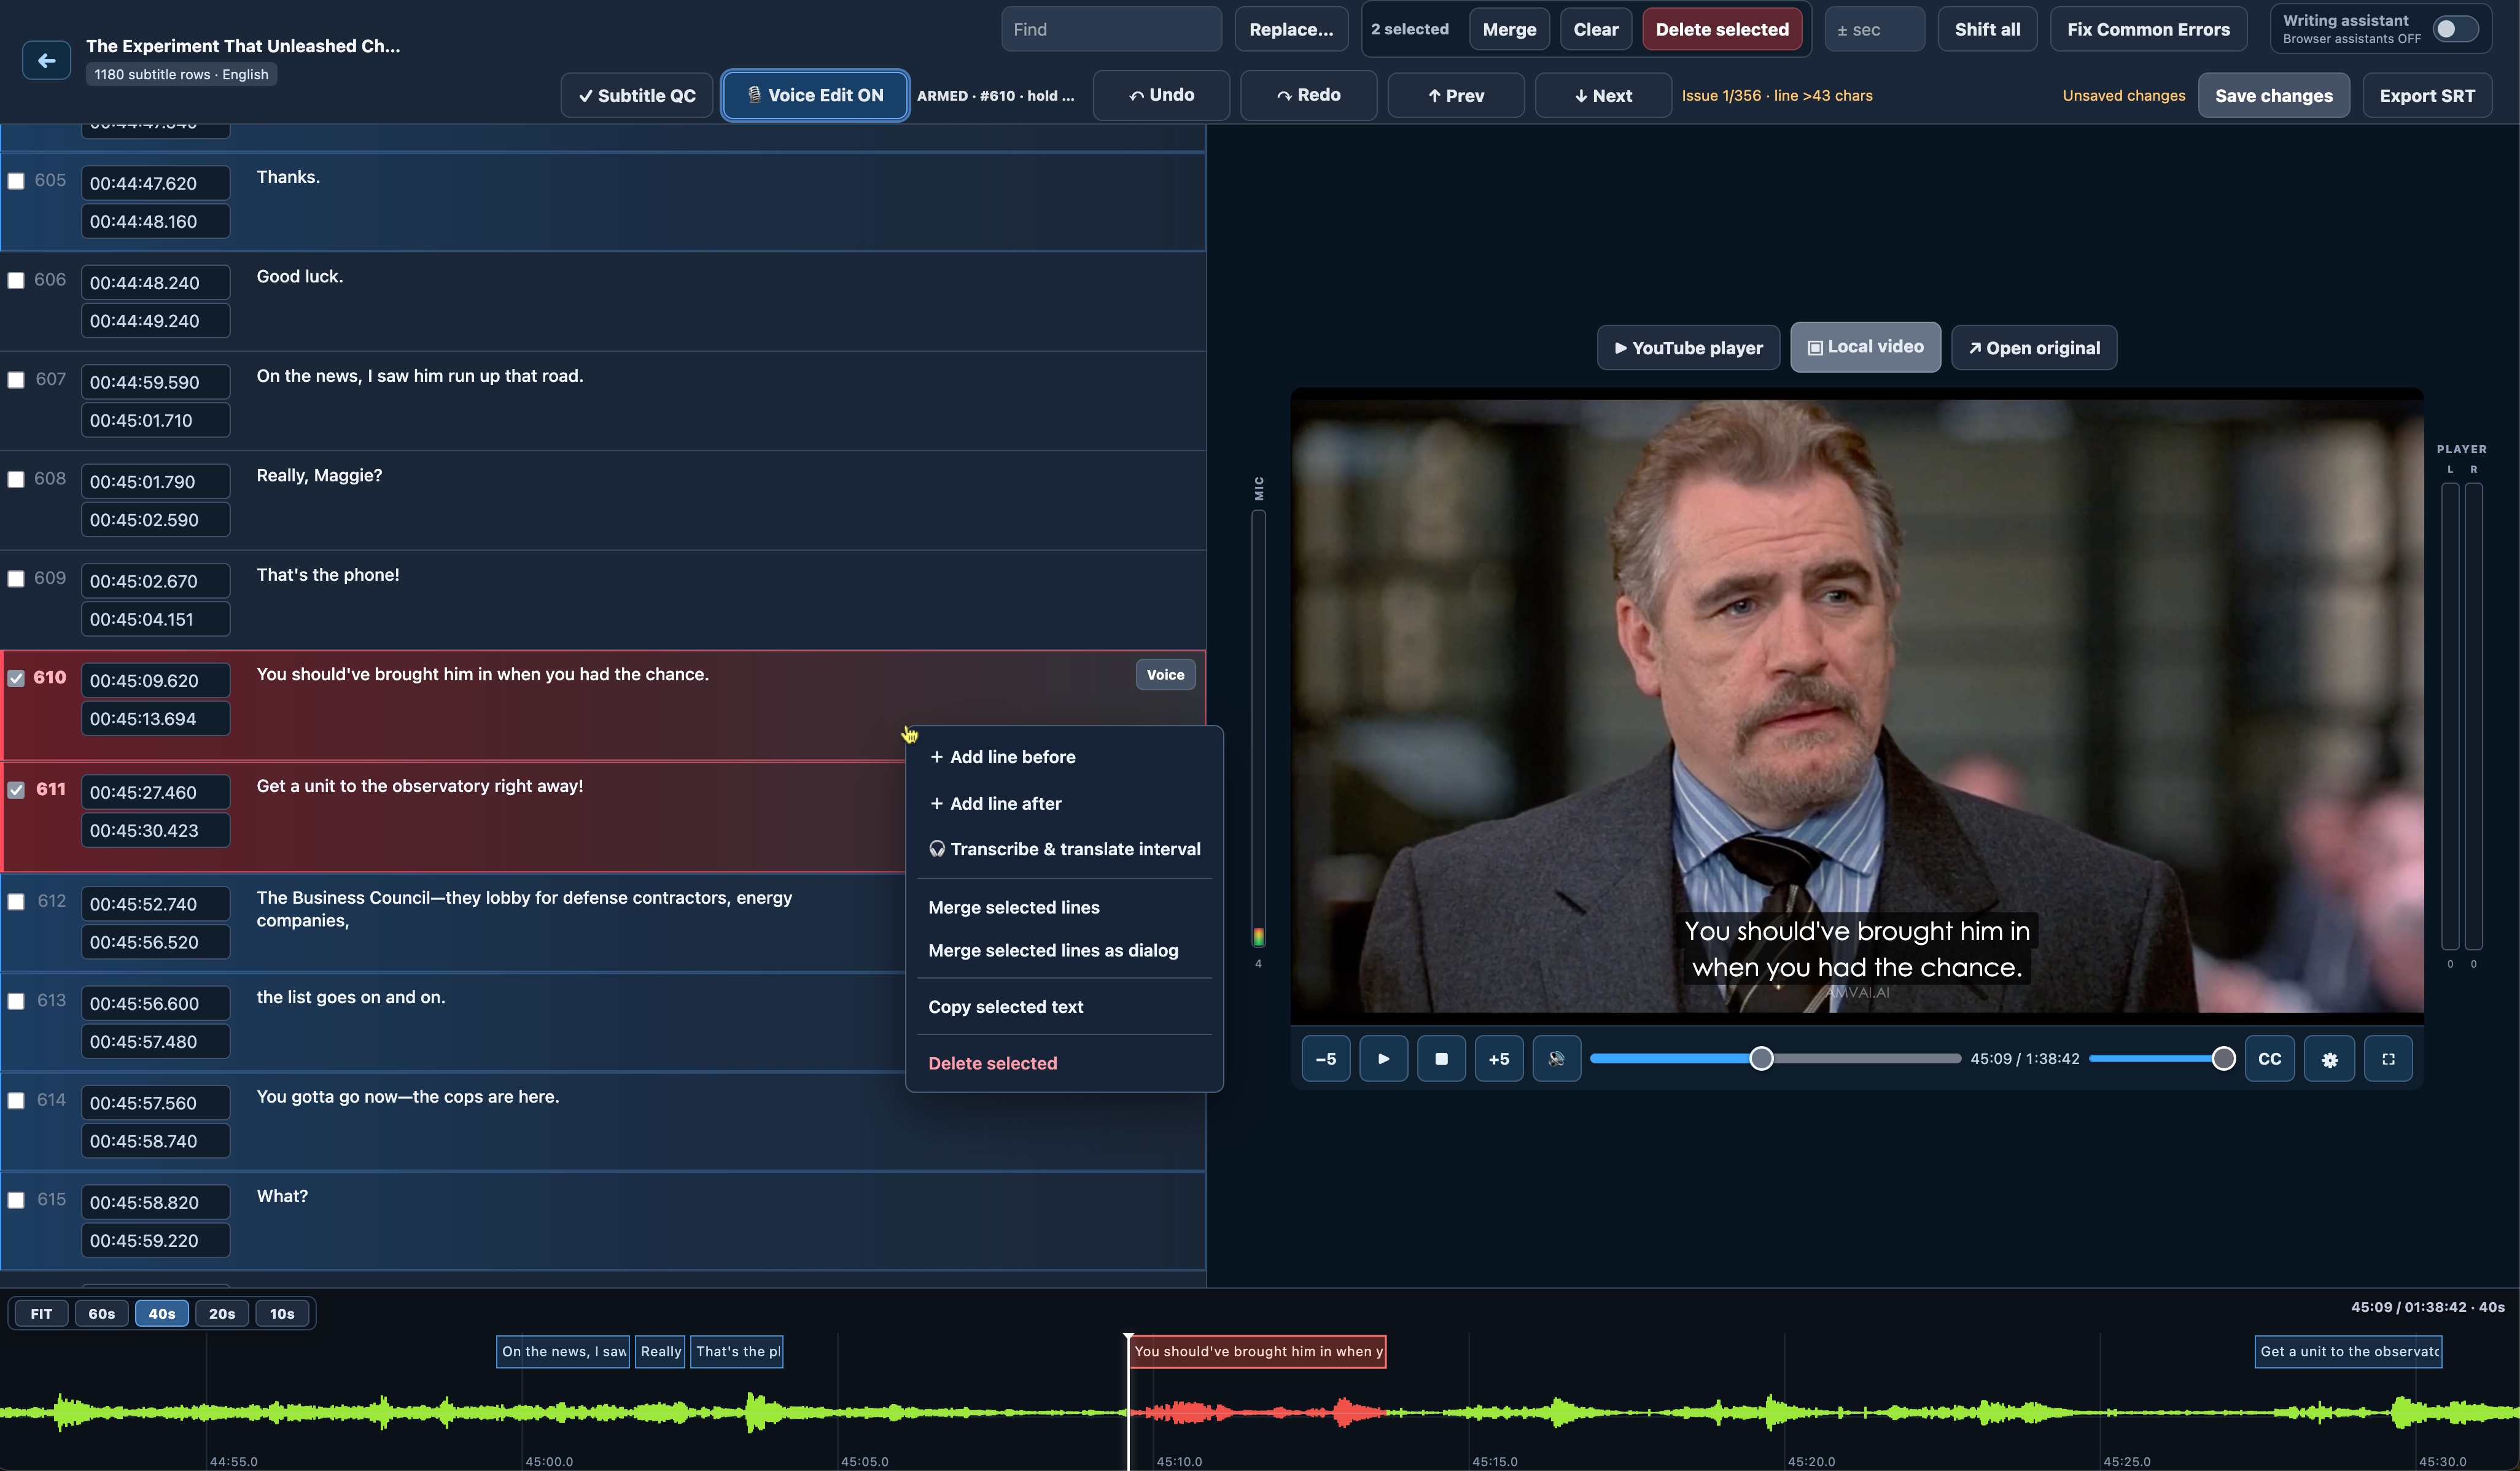Click the back arrow icon

[x=46, y=61]
